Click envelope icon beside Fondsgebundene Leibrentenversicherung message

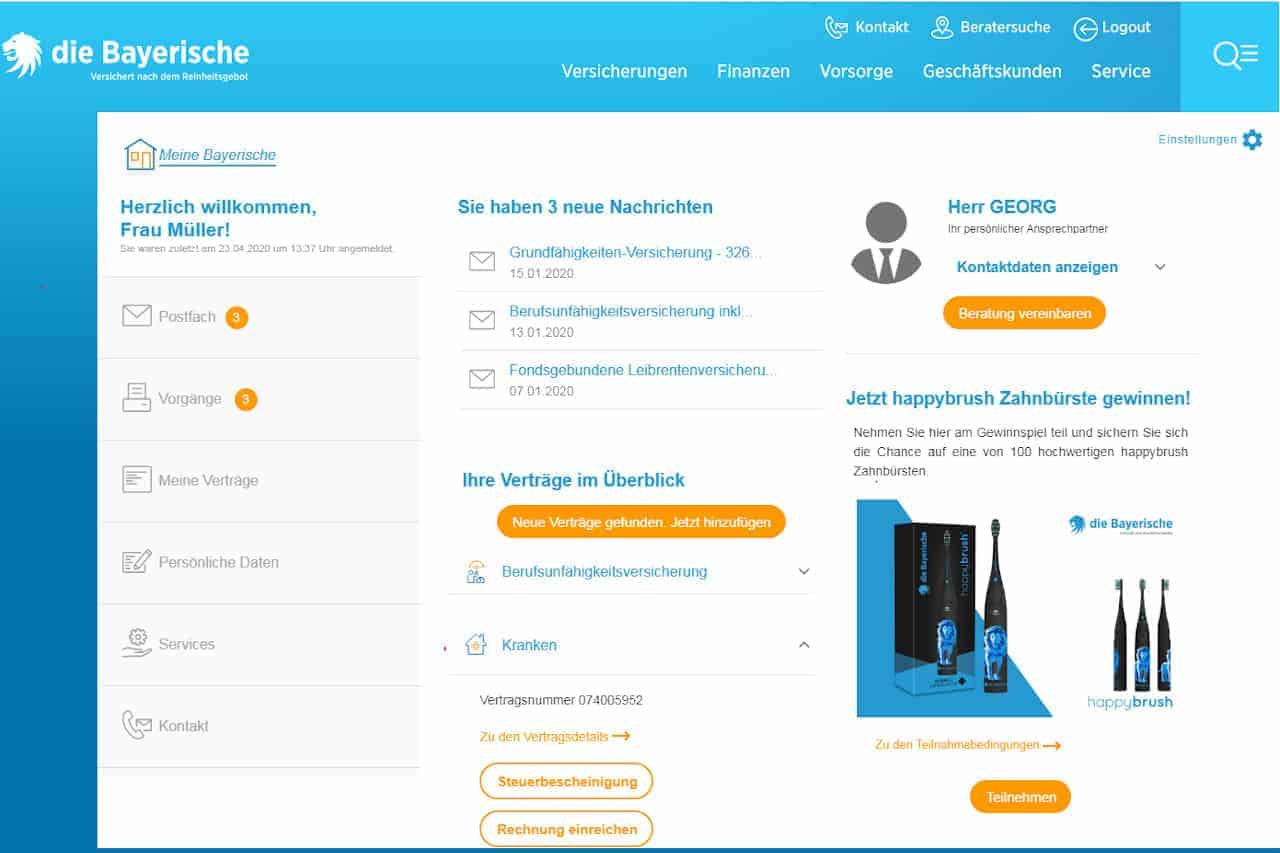click(x=482, y=379)
